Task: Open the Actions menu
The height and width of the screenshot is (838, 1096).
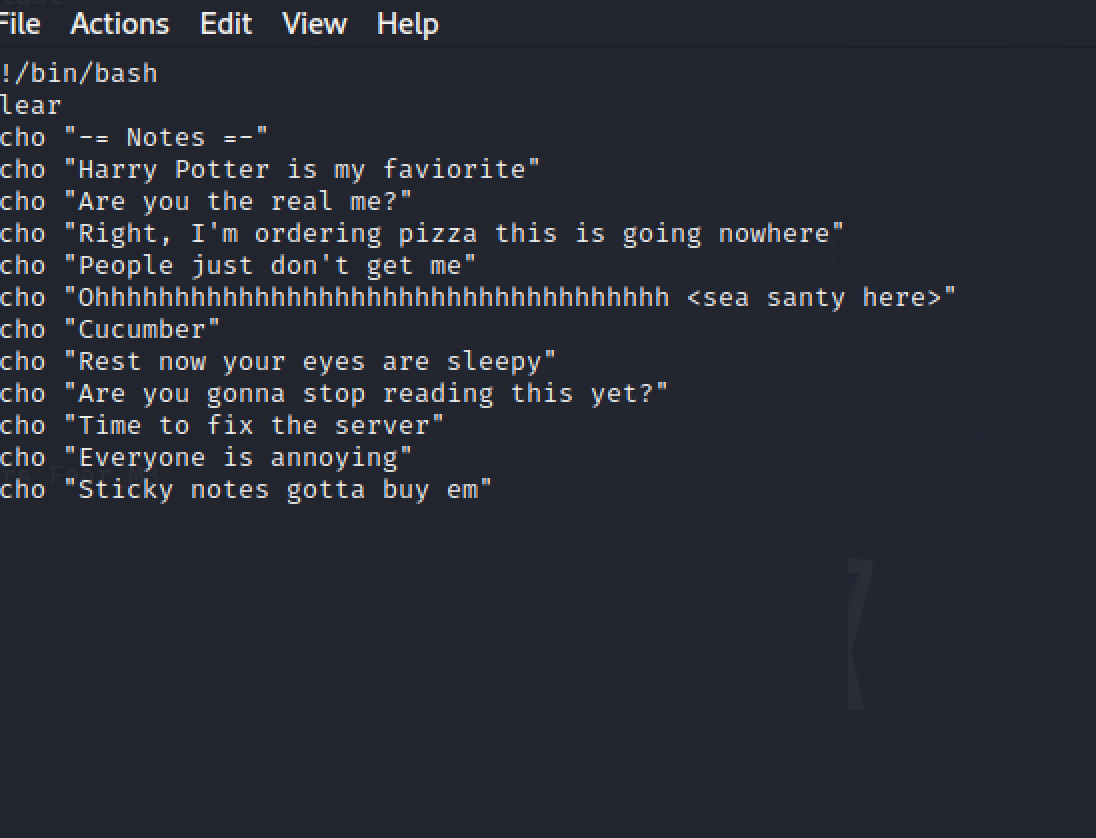Action: pyautogui.click(x=119, y=23)
